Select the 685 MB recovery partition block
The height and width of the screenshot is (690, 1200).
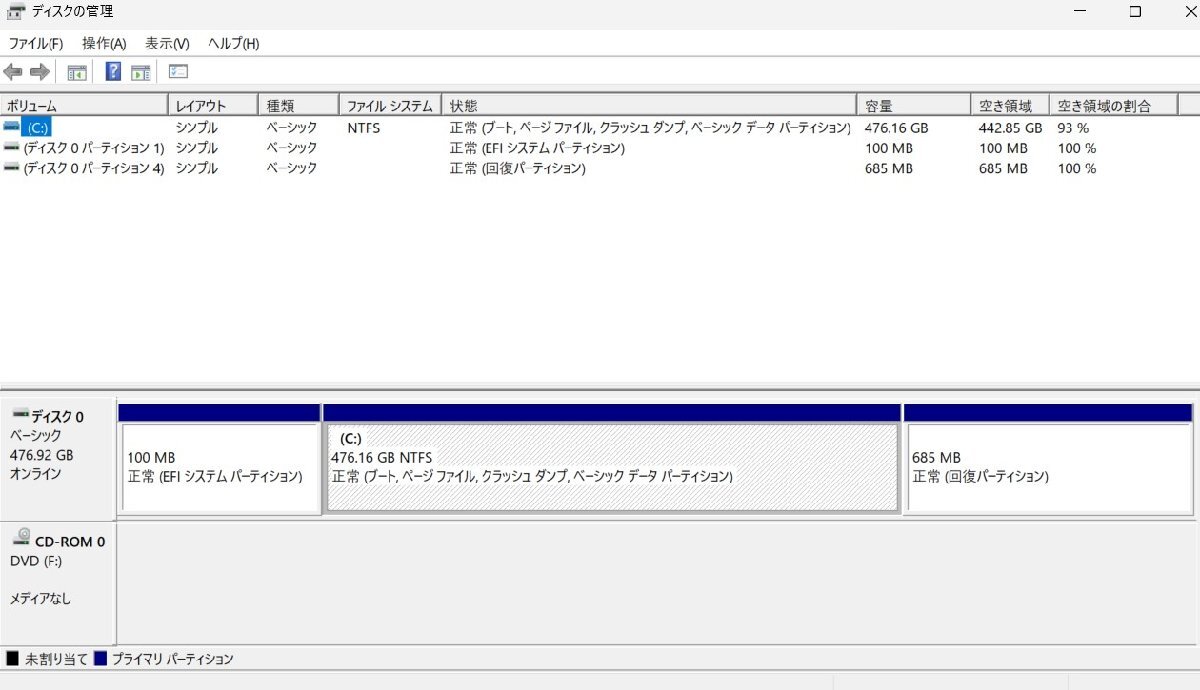coord(1049,468)
